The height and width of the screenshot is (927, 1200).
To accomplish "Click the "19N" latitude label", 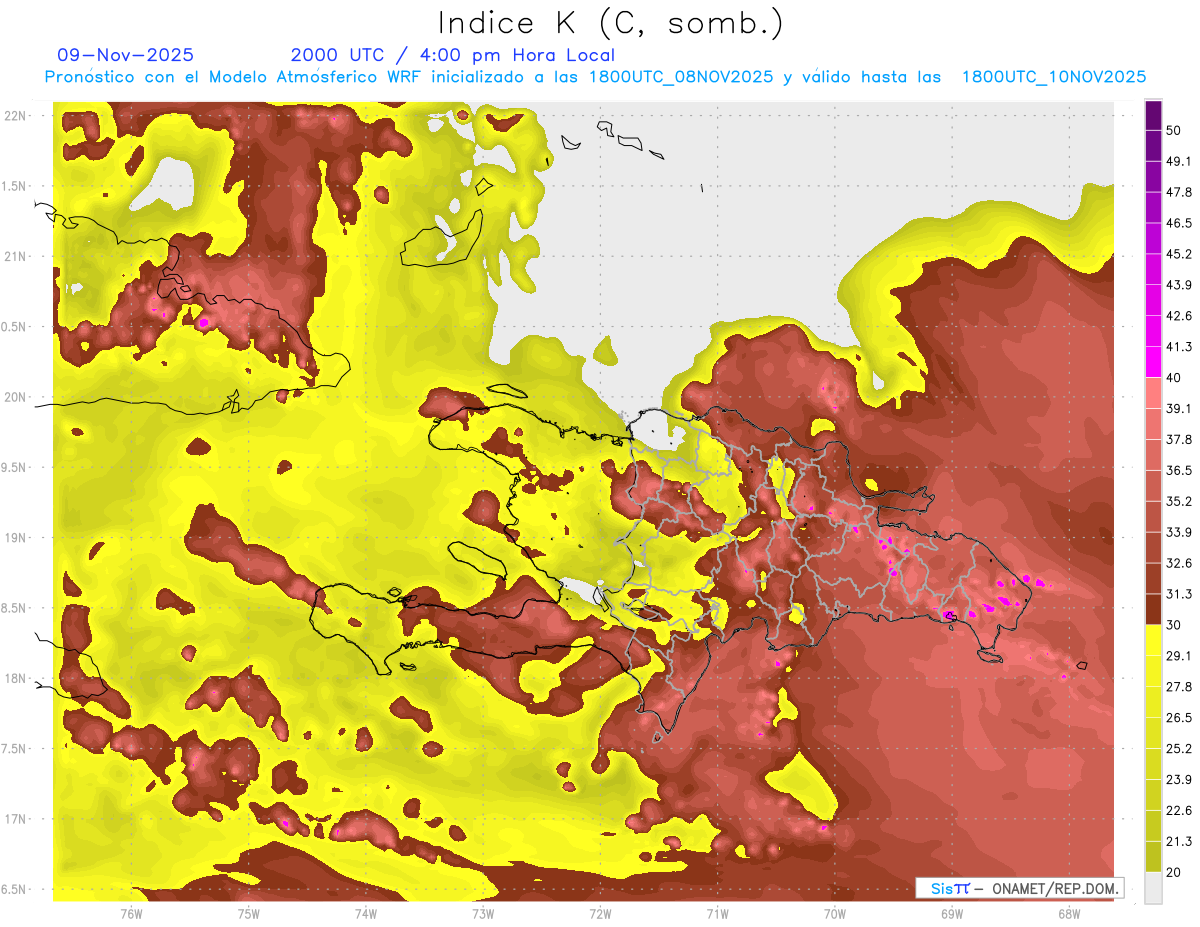I will [x=16, y=537].
